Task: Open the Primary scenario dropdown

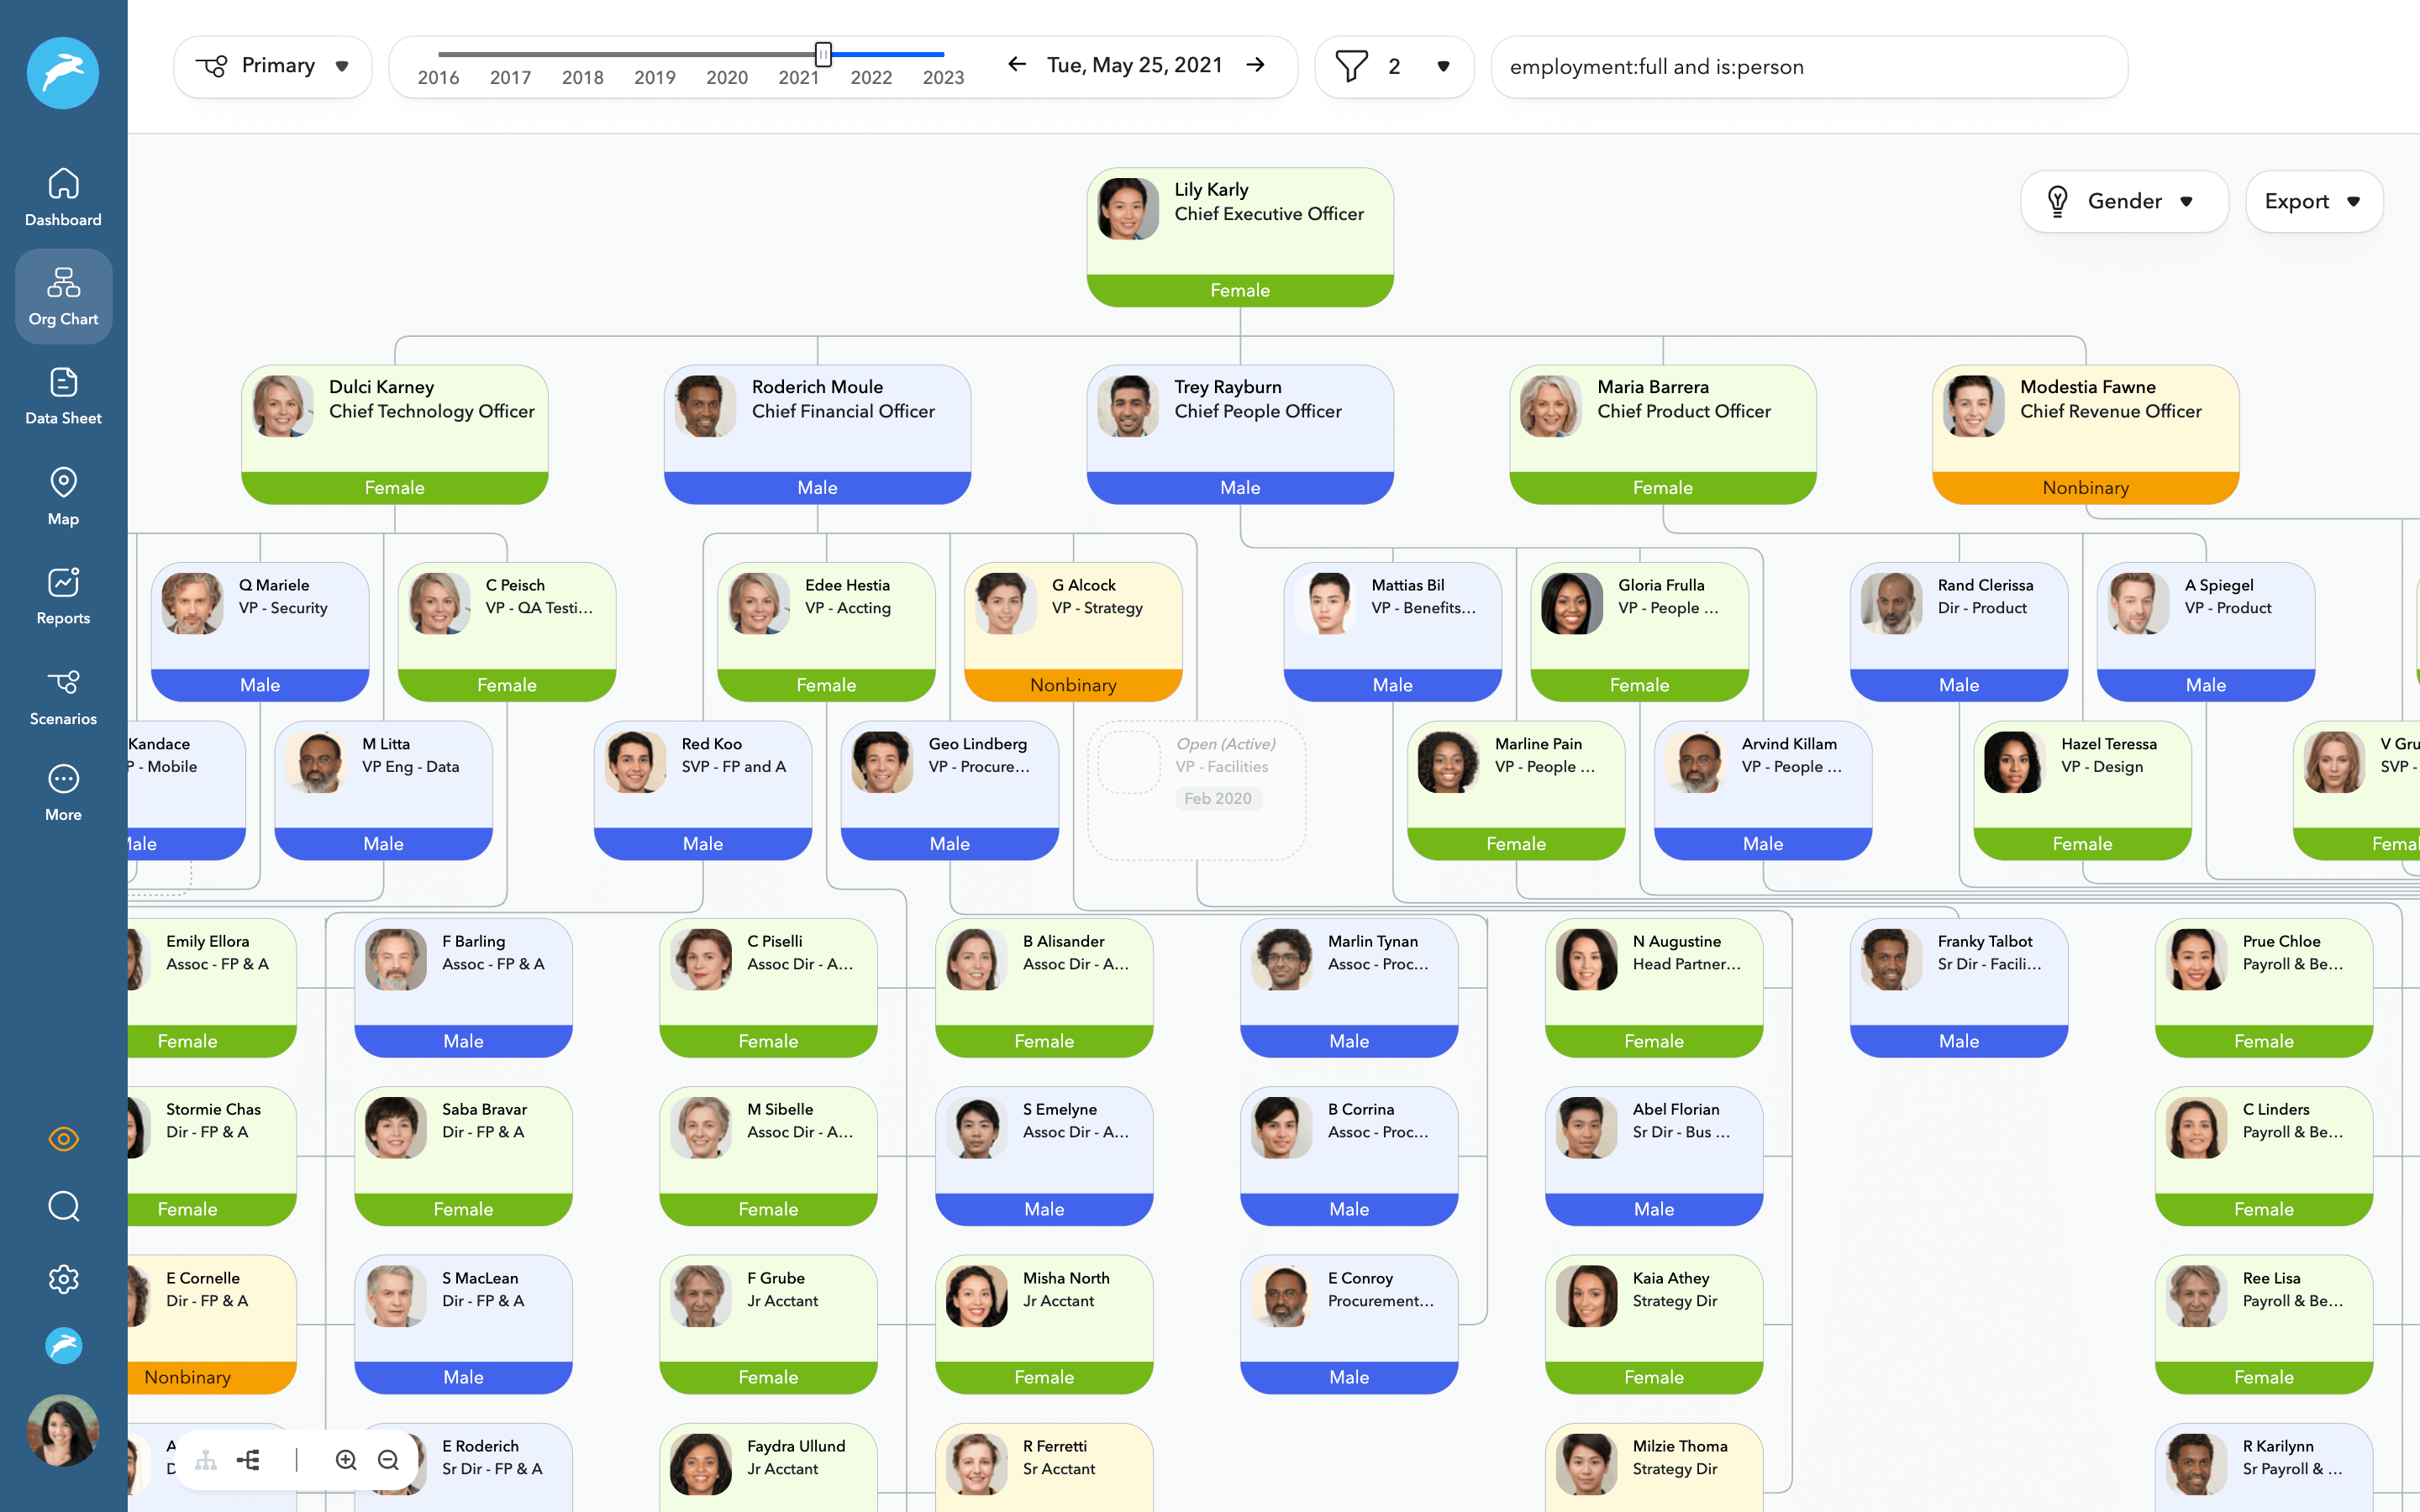Action: [273, 66]
